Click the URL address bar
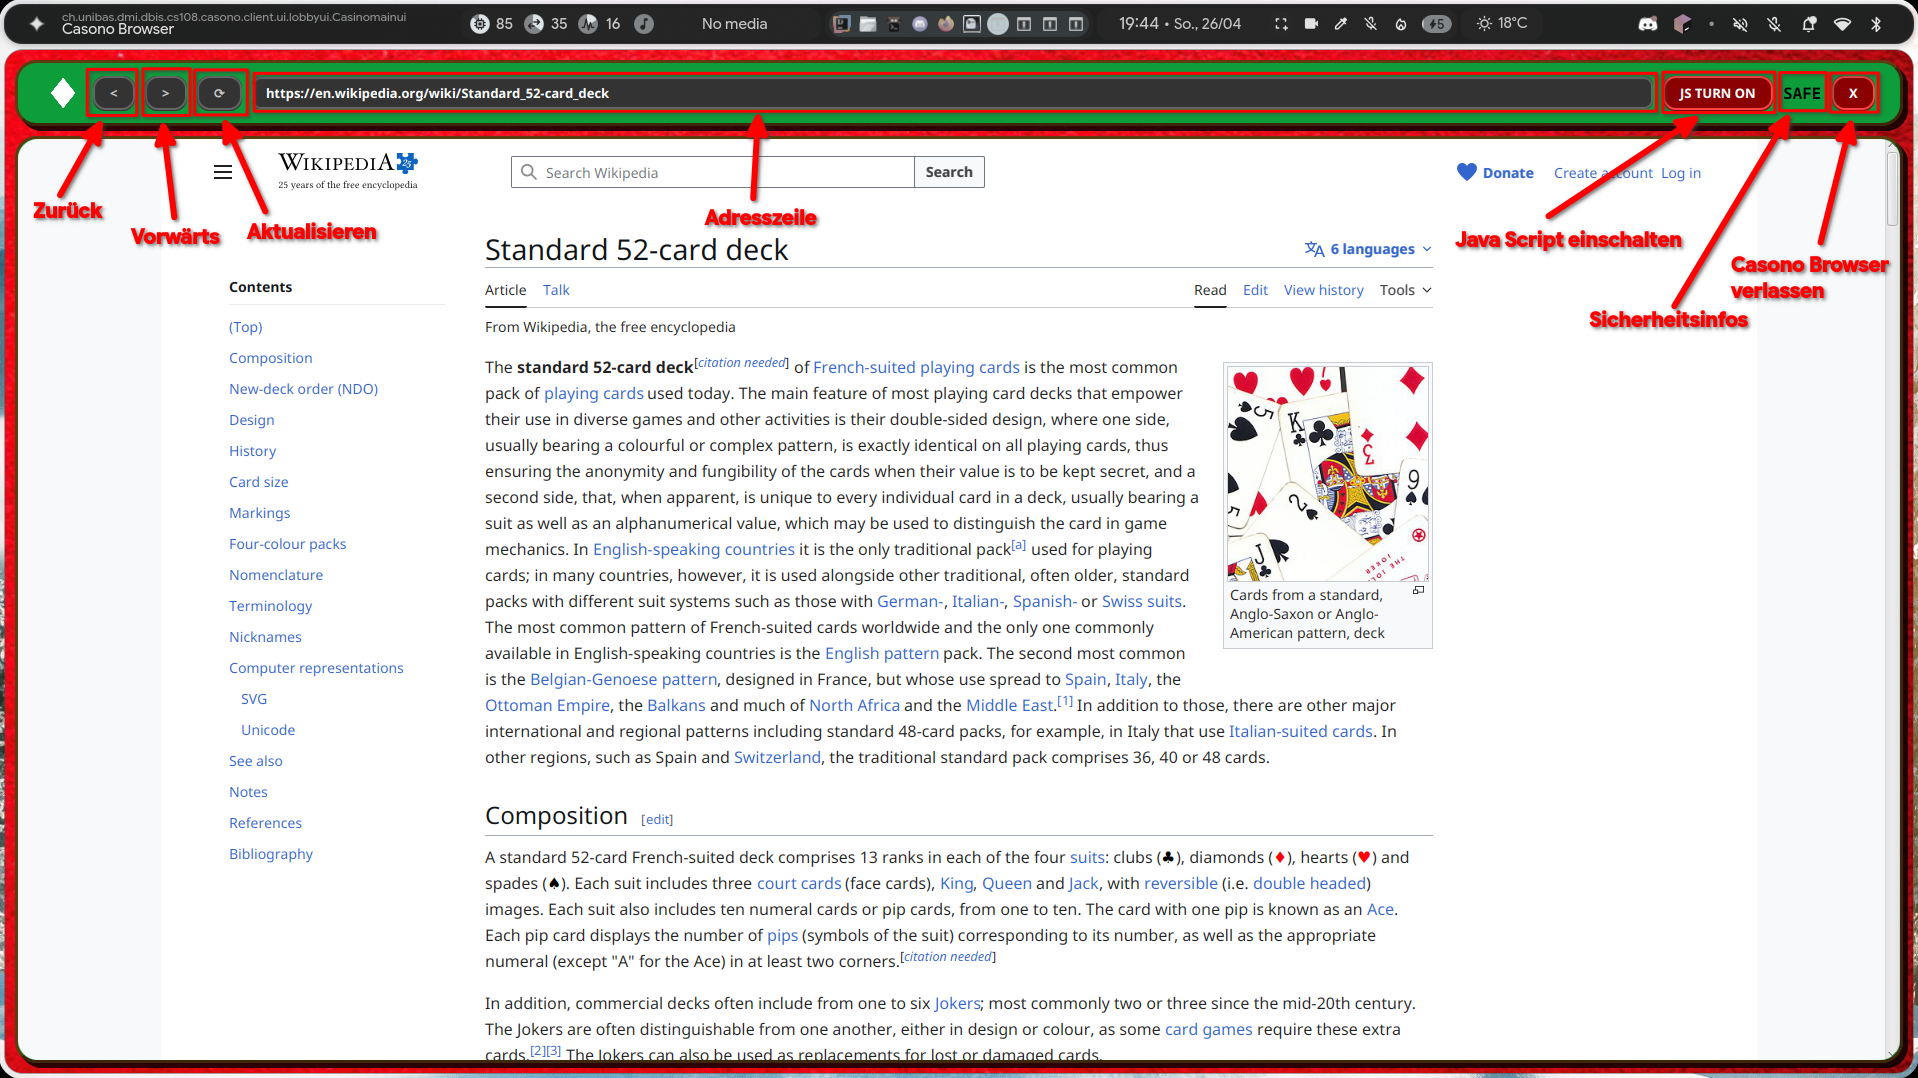The image size is (1918, 1078). (952, 93)
